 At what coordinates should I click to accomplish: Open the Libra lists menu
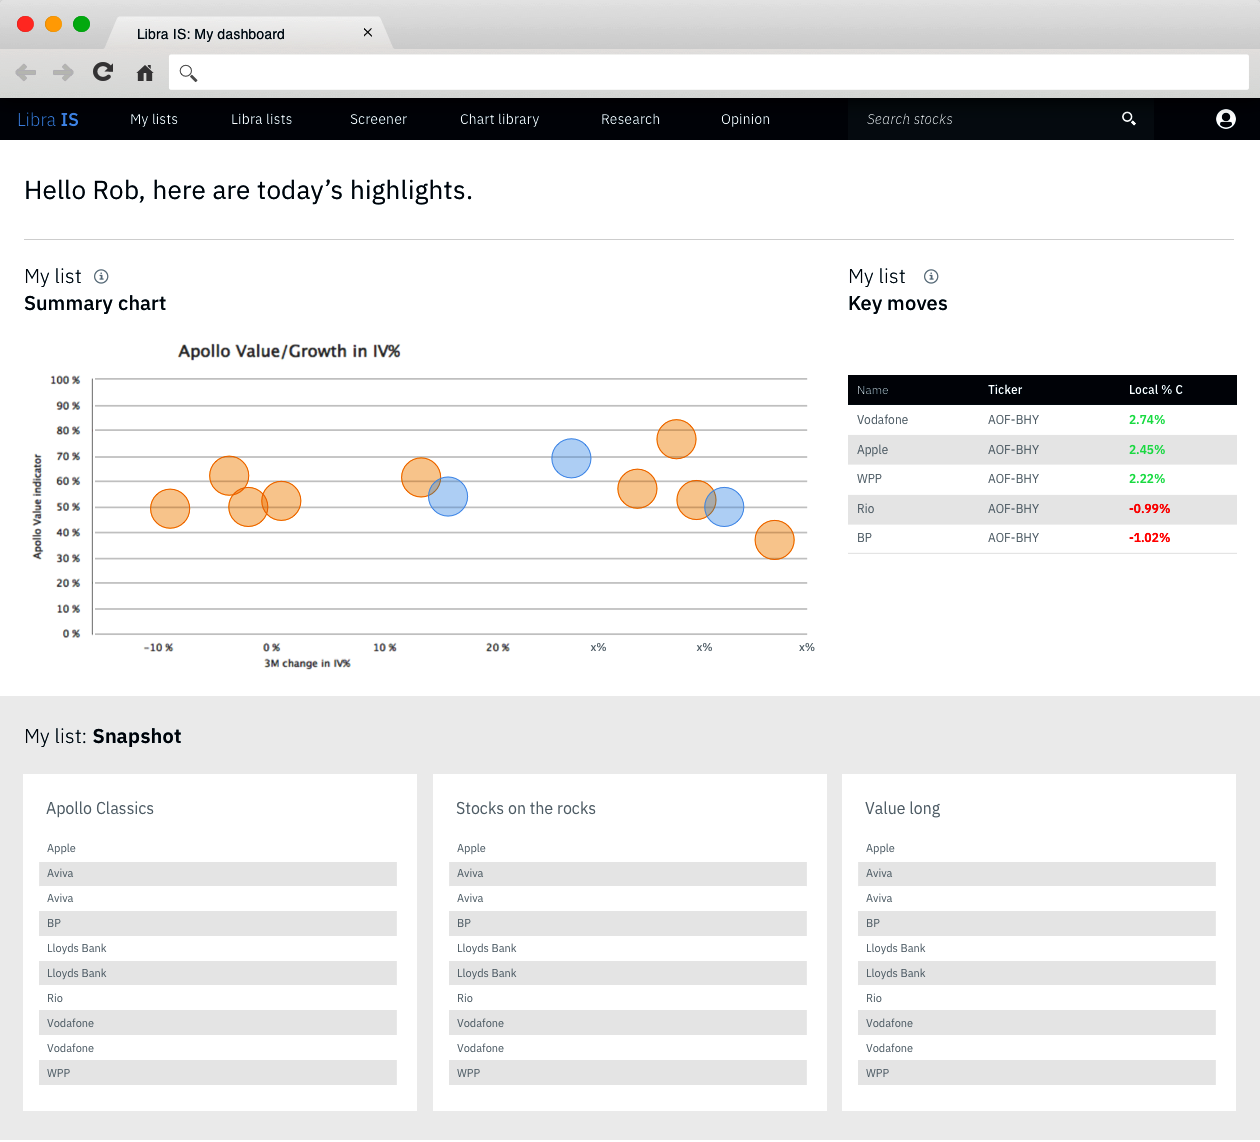[x=262, y=119]
